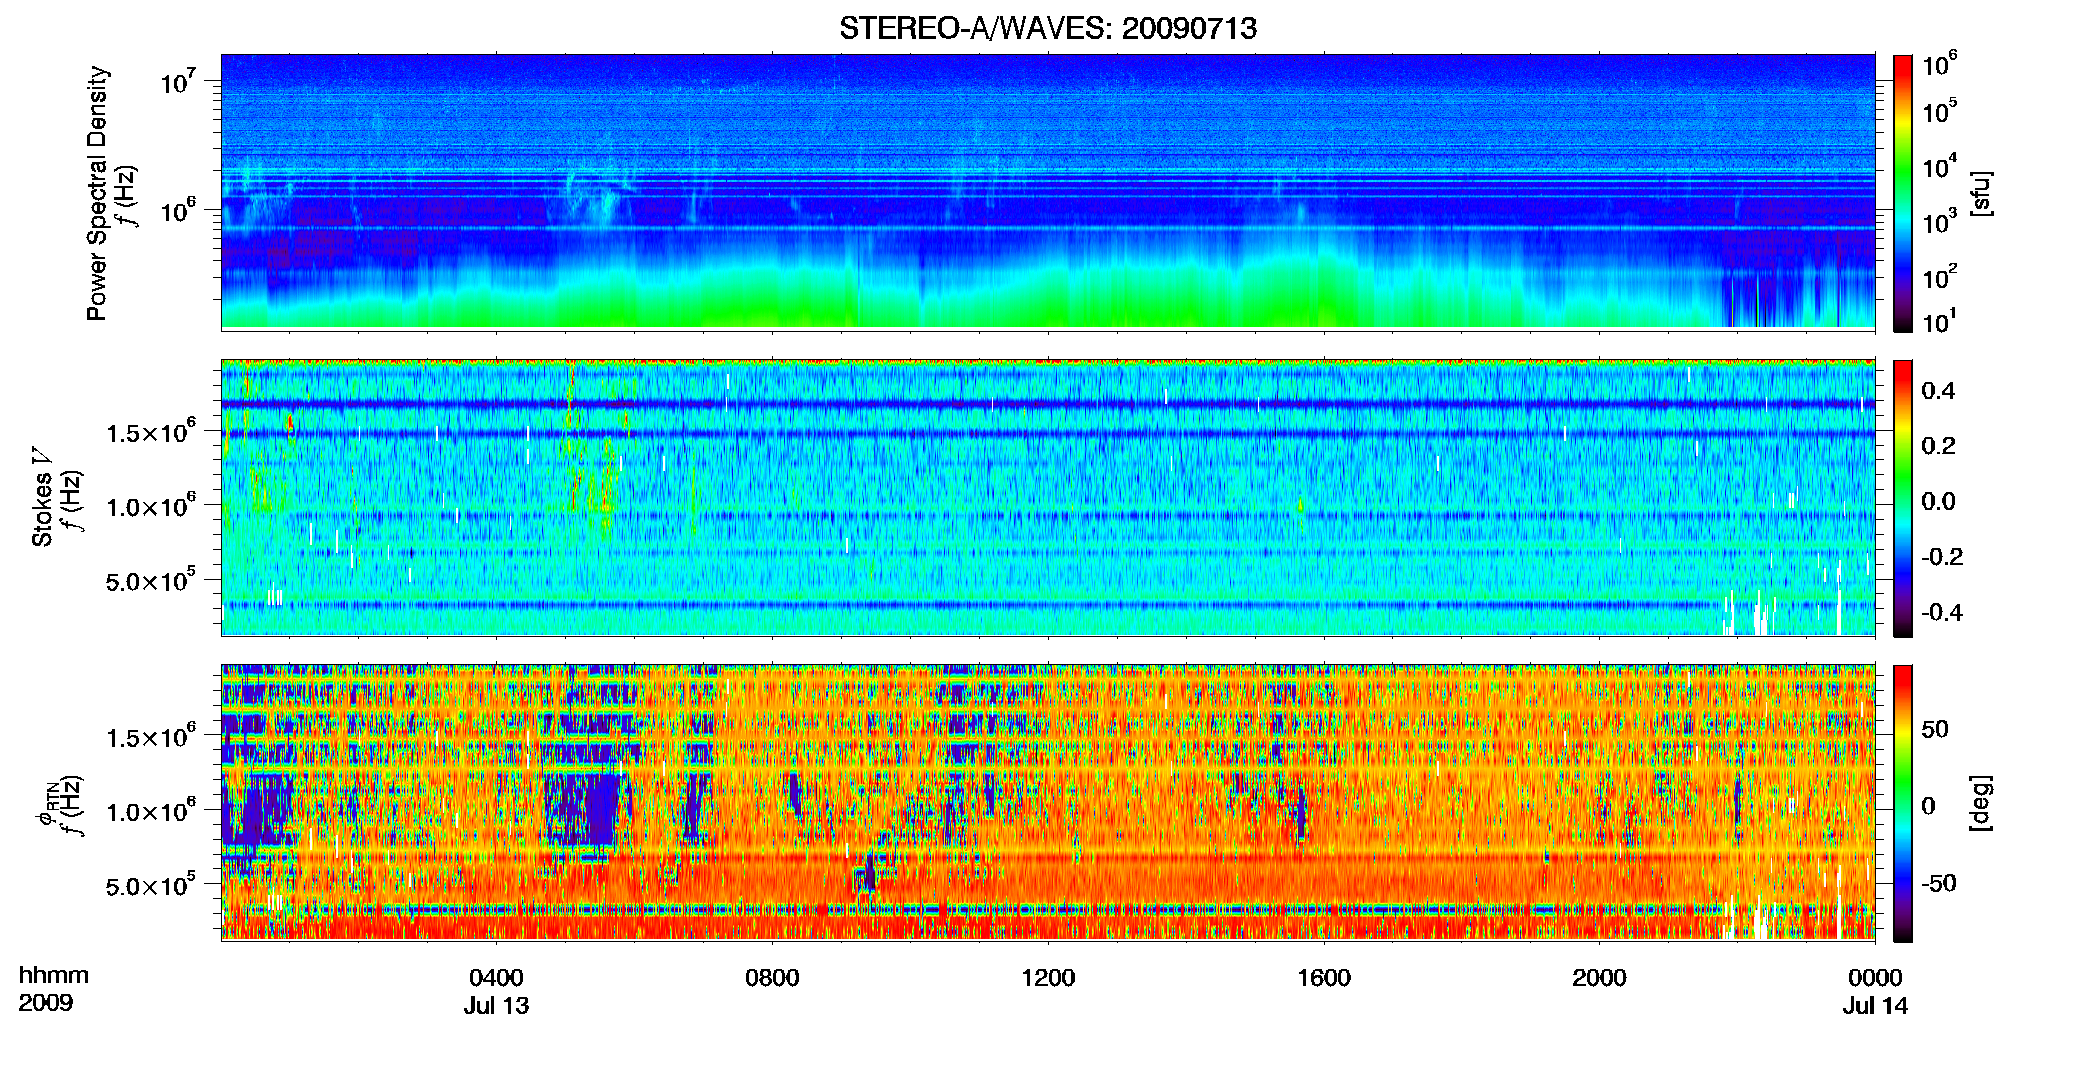Click the Stokes V axis label

[x=42, y=497]
